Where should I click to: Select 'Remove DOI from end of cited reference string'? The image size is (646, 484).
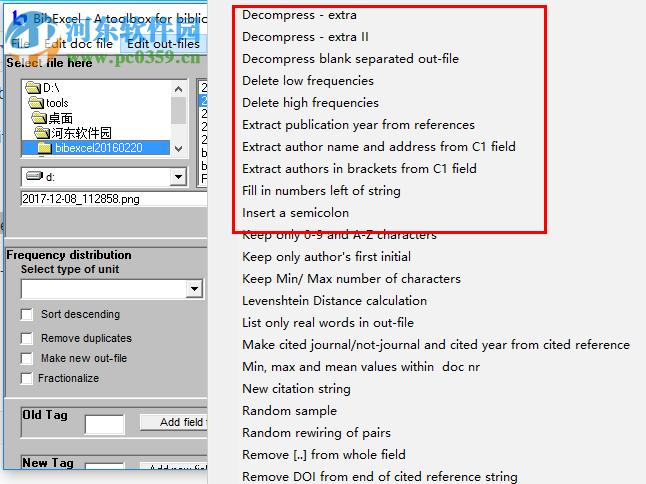pos(380,477)
